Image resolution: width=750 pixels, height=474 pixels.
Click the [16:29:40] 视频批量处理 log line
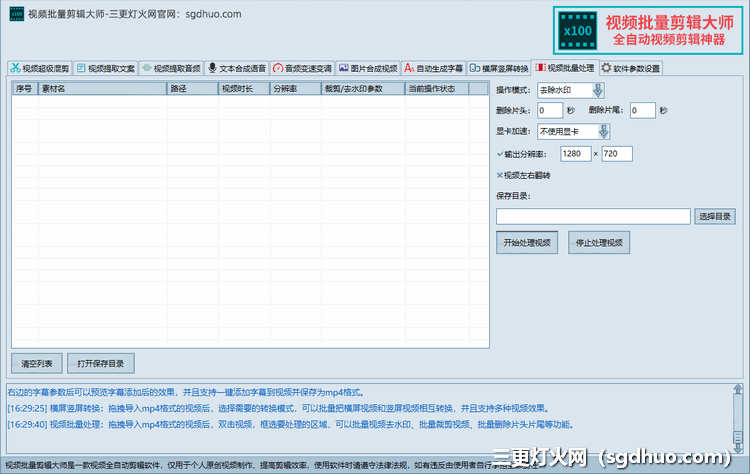coord(291,424)
